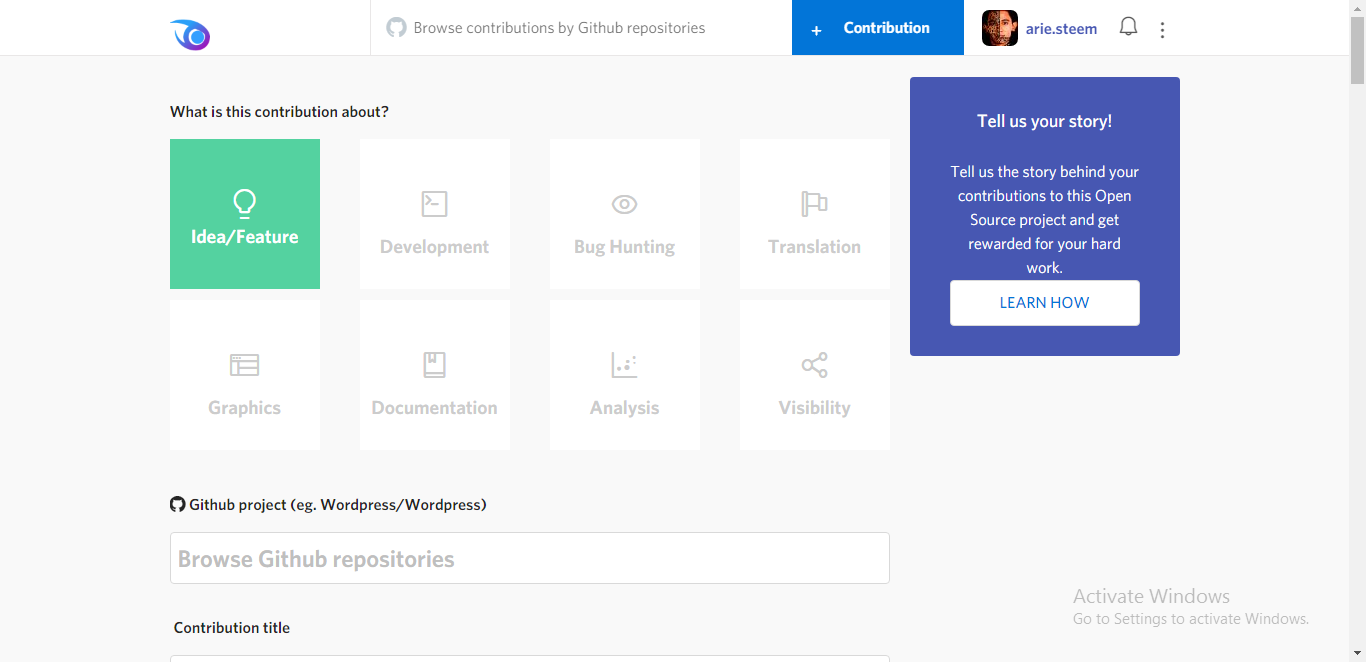
Task: Click the top Github repositories search box
Action: pyautogui.click(x=581, y=28)
